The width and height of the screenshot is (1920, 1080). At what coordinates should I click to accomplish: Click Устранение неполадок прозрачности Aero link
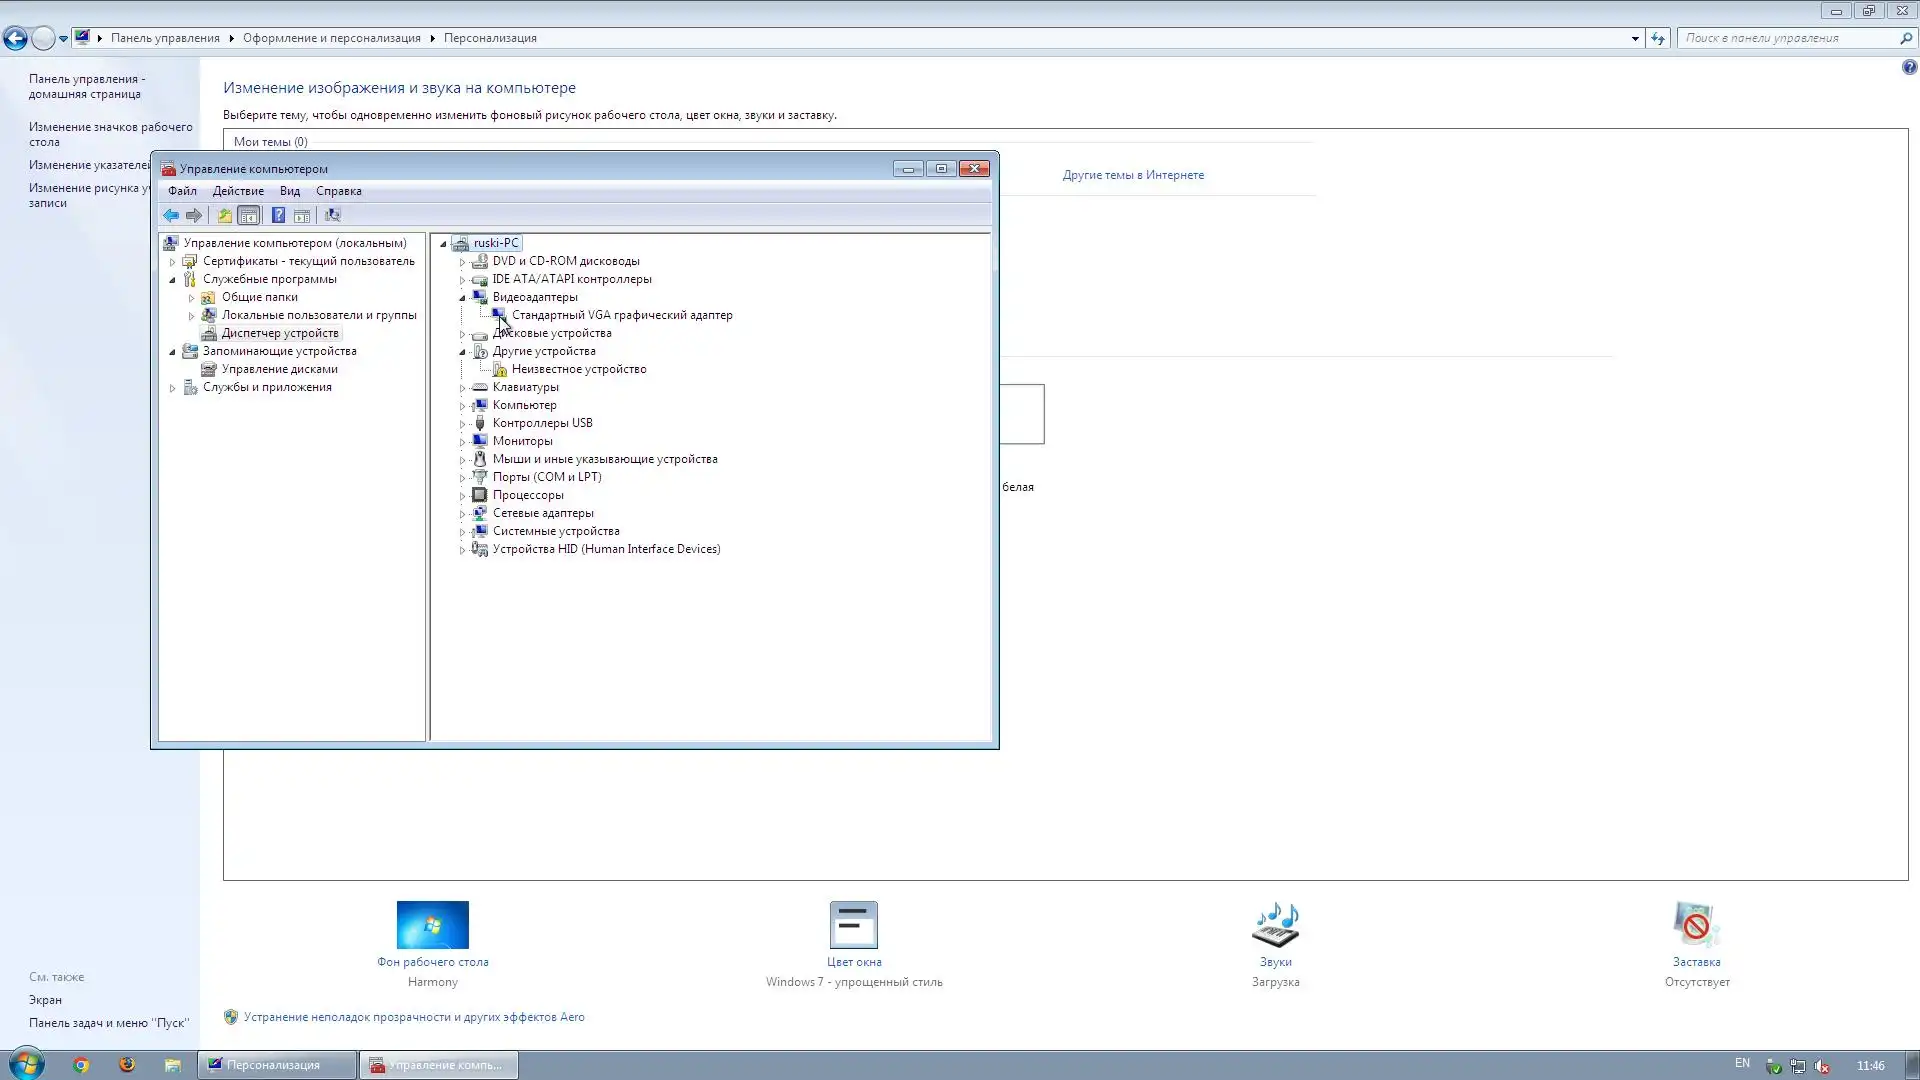pos(413,1017)
